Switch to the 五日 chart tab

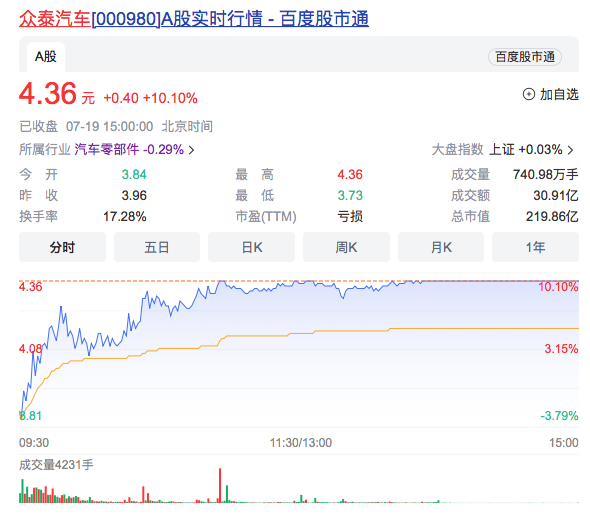click(x=157, y=247)
